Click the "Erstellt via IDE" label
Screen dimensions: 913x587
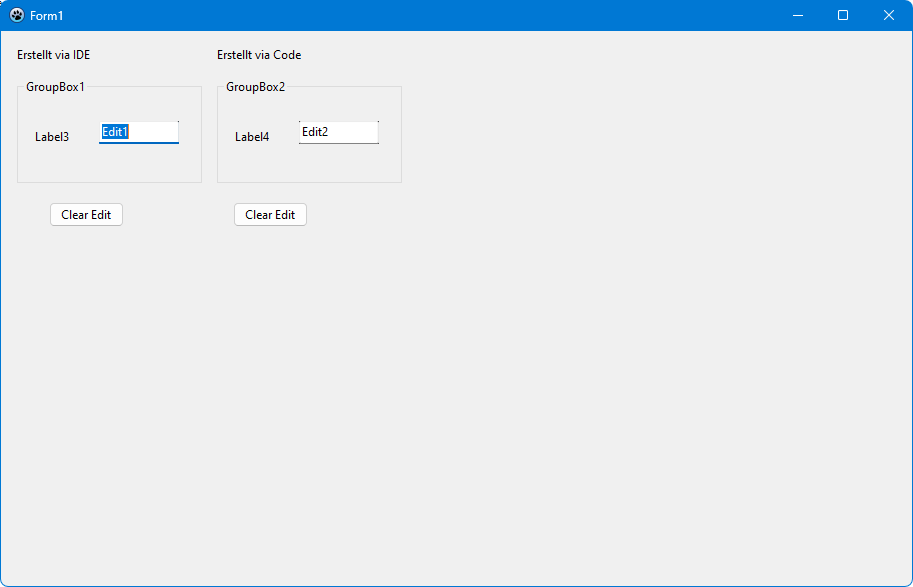click(53, 55)
